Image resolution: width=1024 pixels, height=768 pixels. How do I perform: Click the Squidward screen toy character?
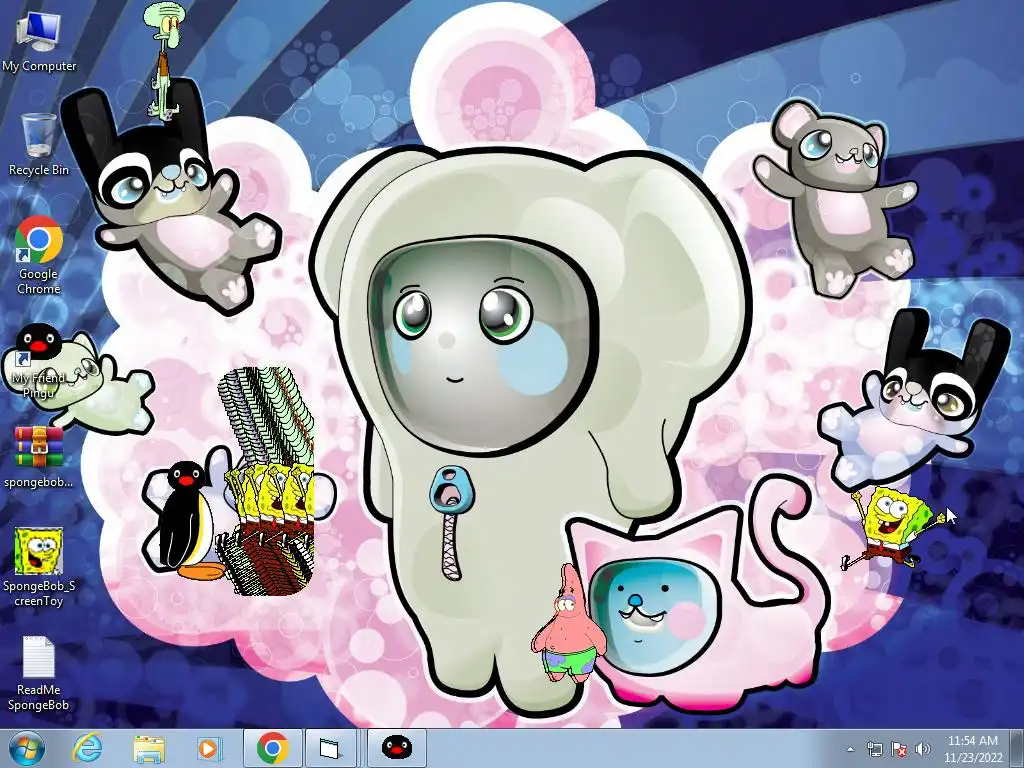(163, 60)
